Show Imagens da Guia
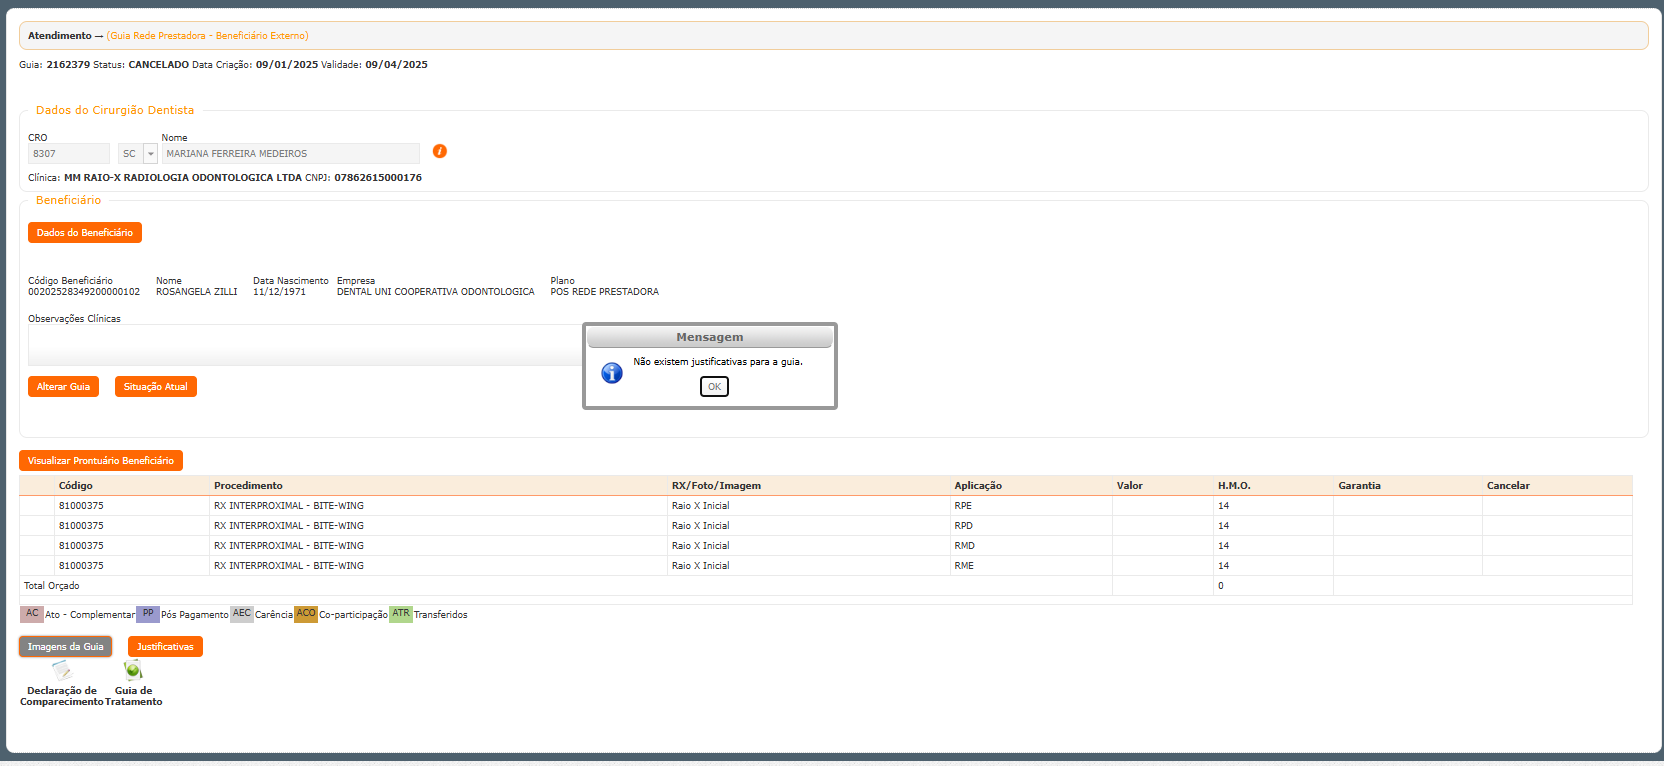Screen dimensions: 1664x766 65,647
